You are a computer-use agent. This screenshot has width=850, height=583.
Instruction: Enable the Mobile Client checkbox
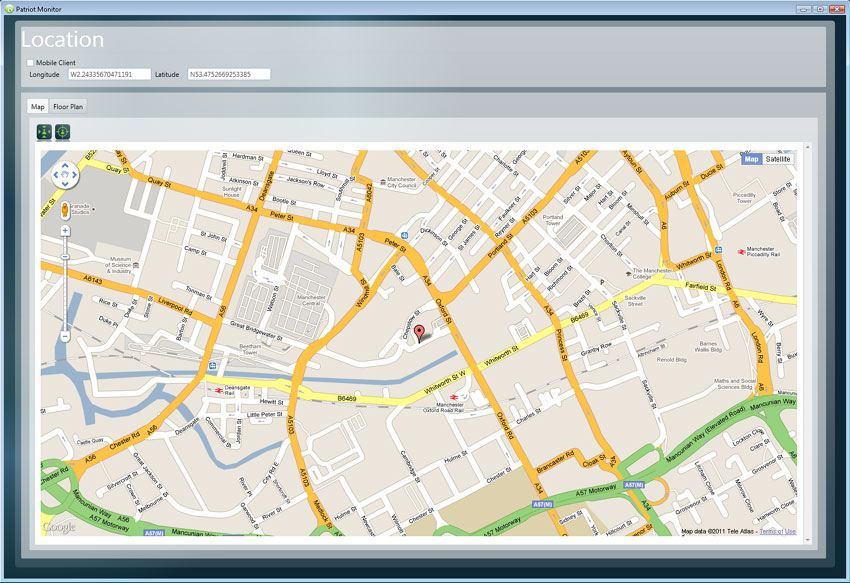[x=30, y=62]
